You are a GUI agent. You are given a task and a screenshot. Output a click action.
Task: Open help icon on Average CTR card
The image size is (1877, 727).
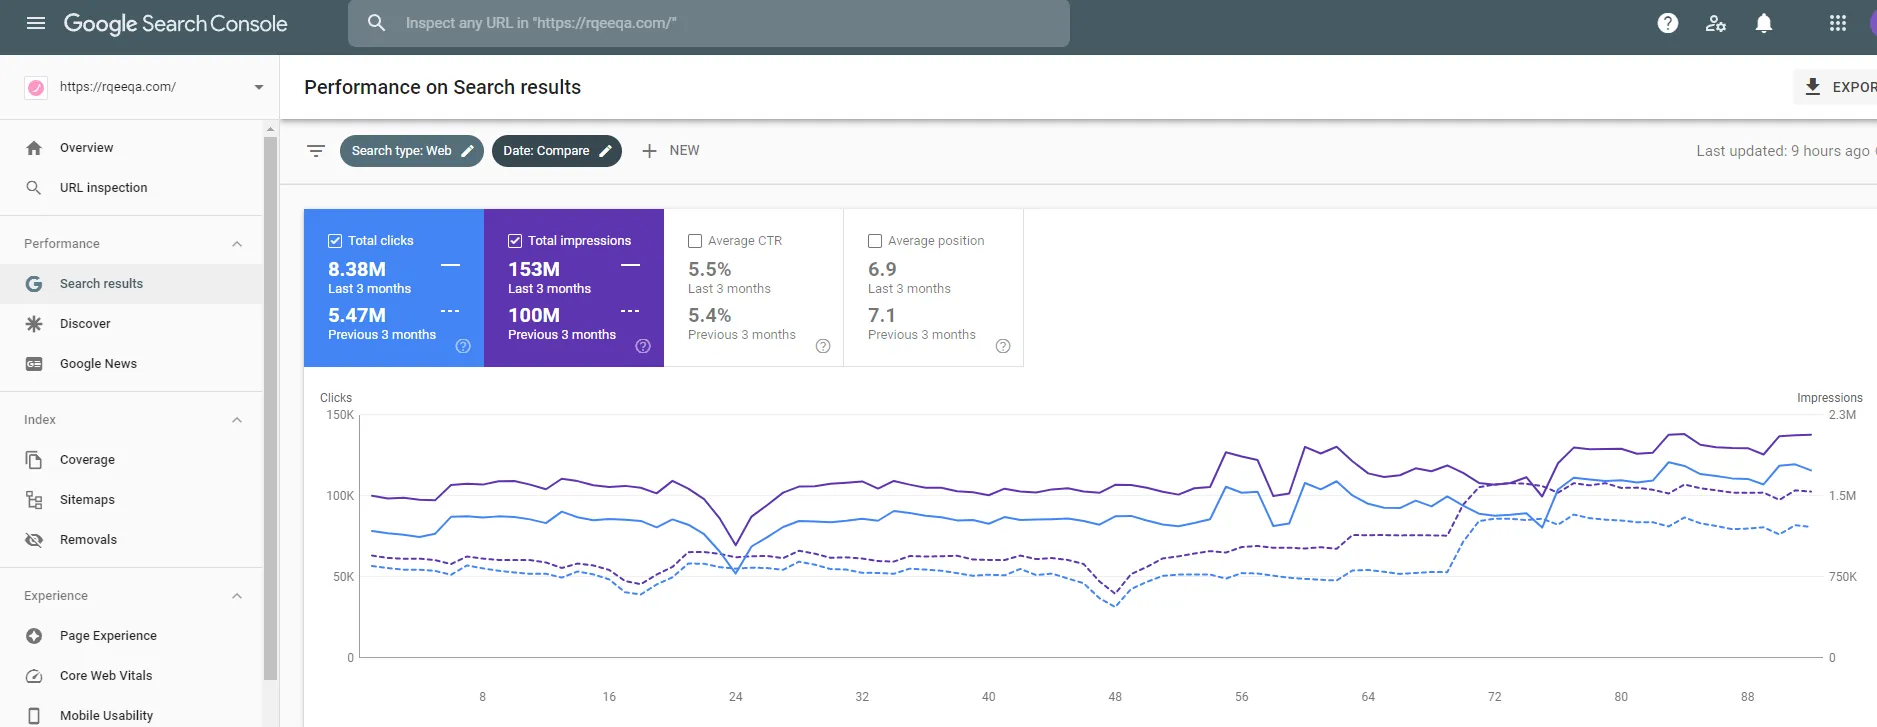click(823, 346)
